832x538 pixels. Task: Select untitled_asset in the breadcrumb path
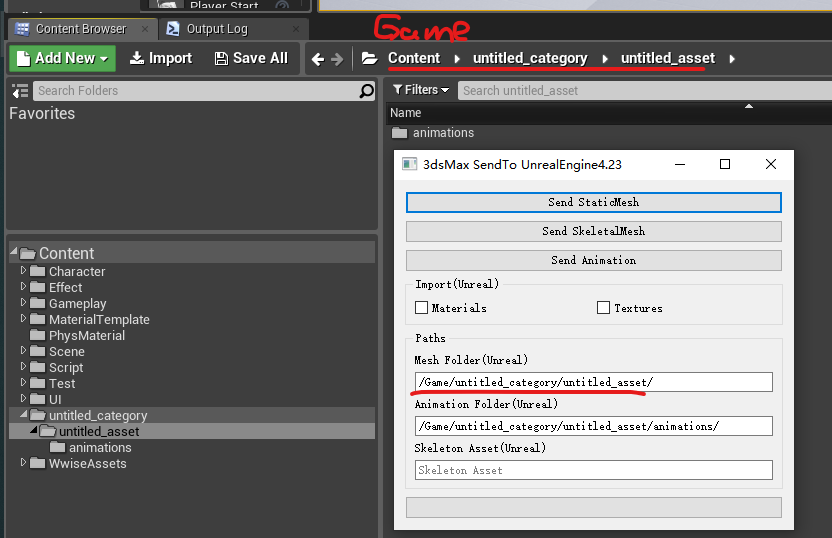pyautogui.click(x=668, y=58)
